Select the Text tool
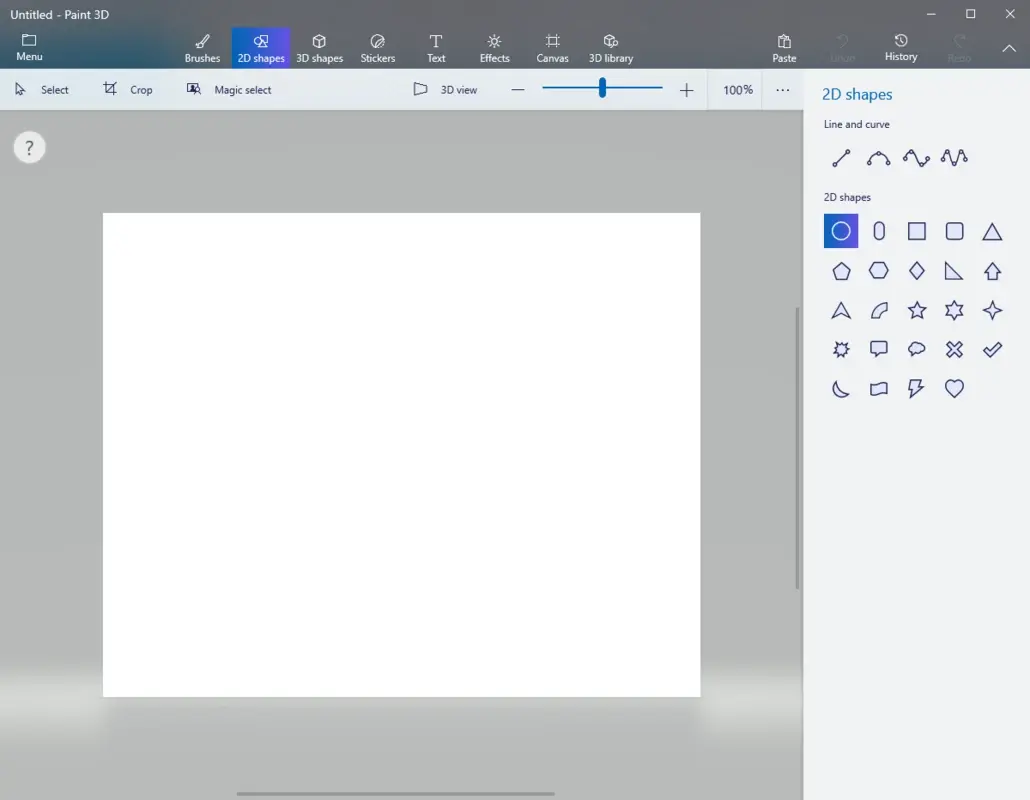Image resolution: width=1030 pixels, height=800 pixels. [436, 47]
